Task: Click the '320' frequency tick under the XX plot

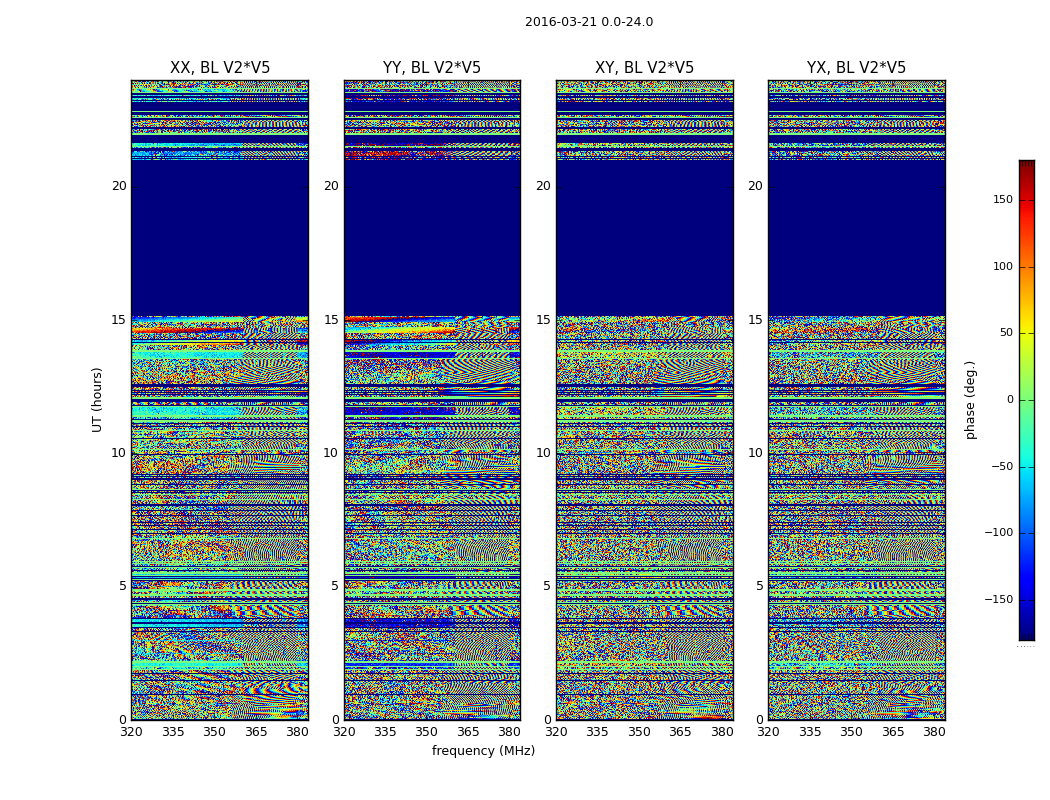Action: click(x=131, y=732)
